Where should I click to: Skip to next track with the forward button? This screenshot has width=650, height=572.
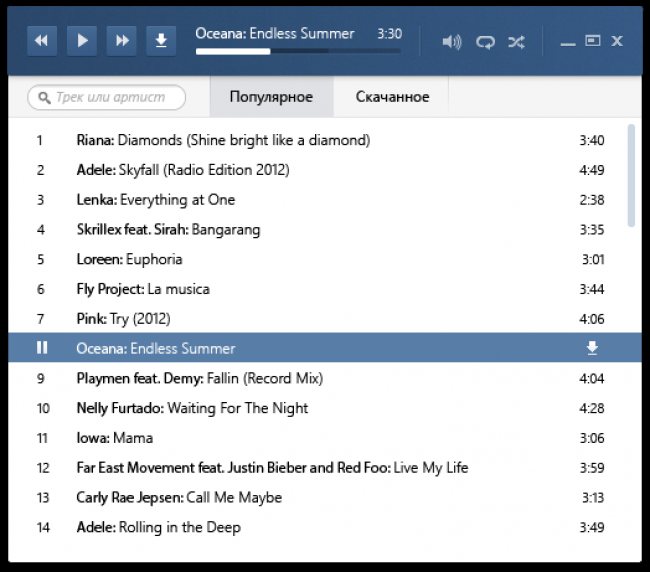coord(121,41)
